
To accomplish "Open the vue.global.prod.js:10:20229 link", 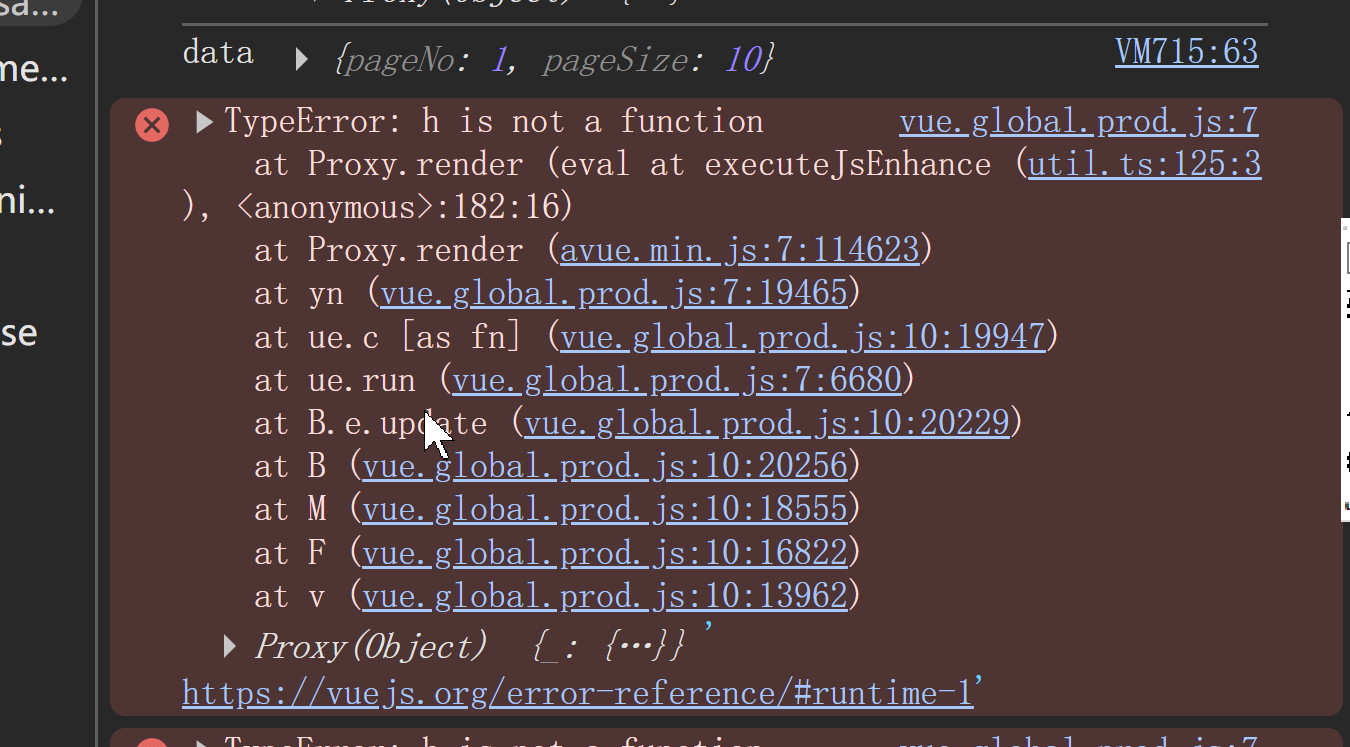I will 766,423.
